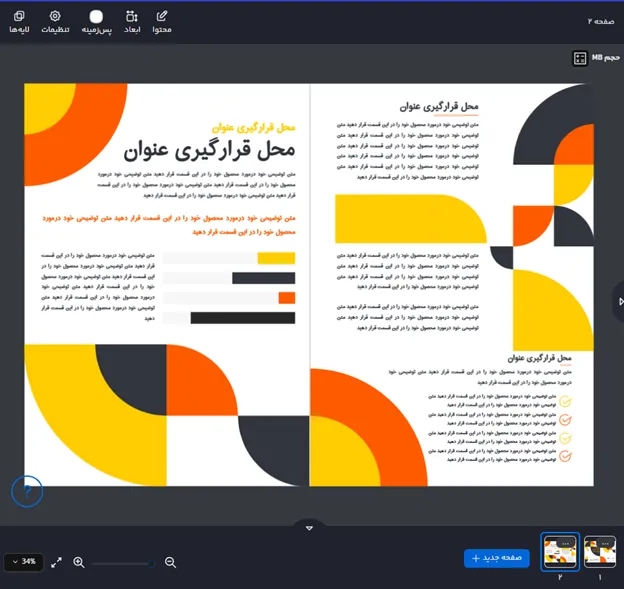The image size is (624, 589).
Task: Click the file size calculator icon
Action: 579,59
